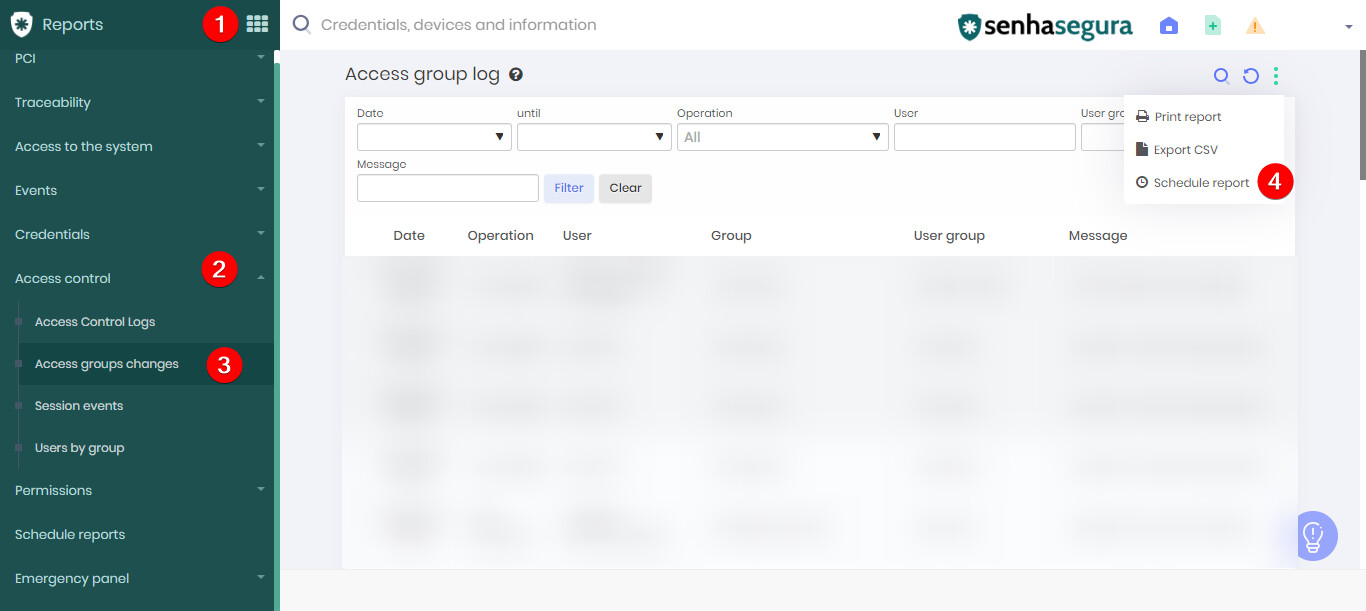Click the clock icon for Schedule report

pyautogui.click(x=1142, y=183)
